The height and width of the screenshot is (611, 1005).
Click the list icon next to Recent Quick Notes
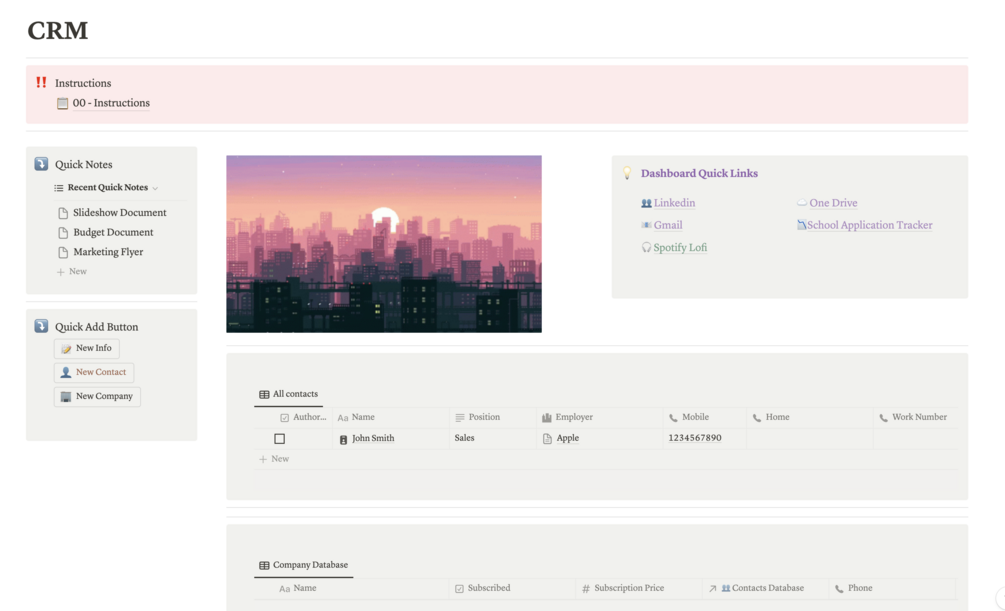pos(59,188)
